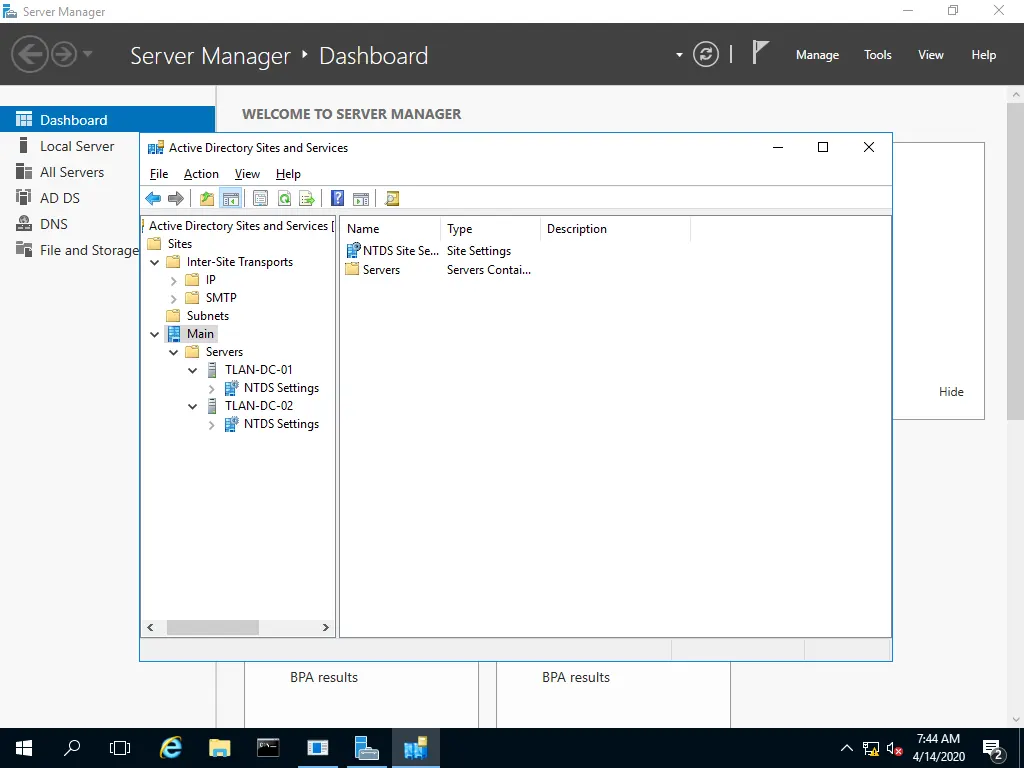
Task: Expand NTDS Settings under TLAN-DC-02
Action: (x=211, y=425)
